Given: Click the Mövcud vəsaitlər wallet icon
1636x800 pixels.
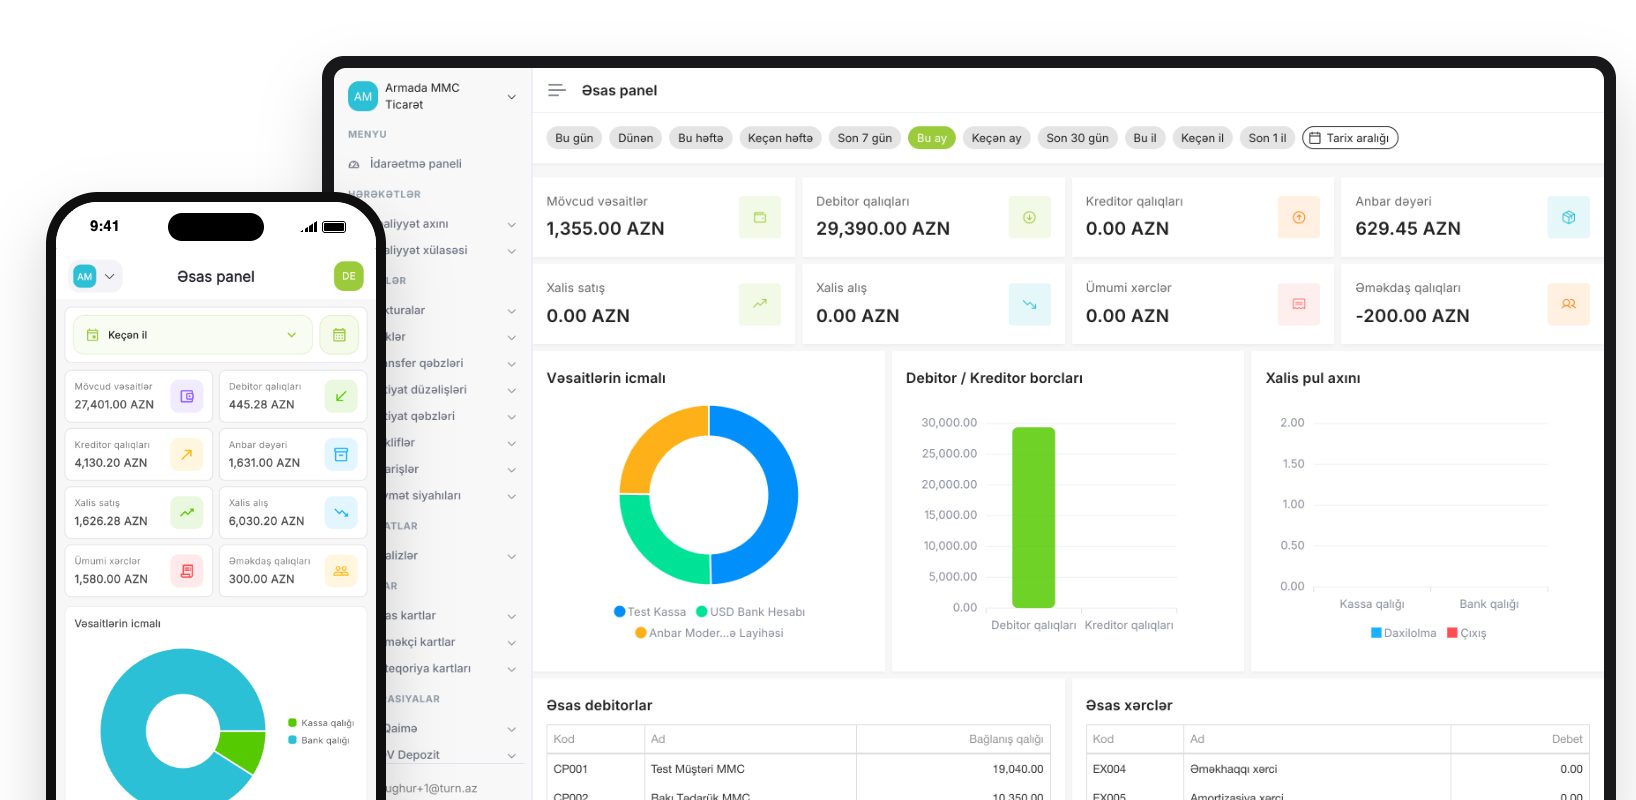Looking at the screenshot, I should (760, 217).
